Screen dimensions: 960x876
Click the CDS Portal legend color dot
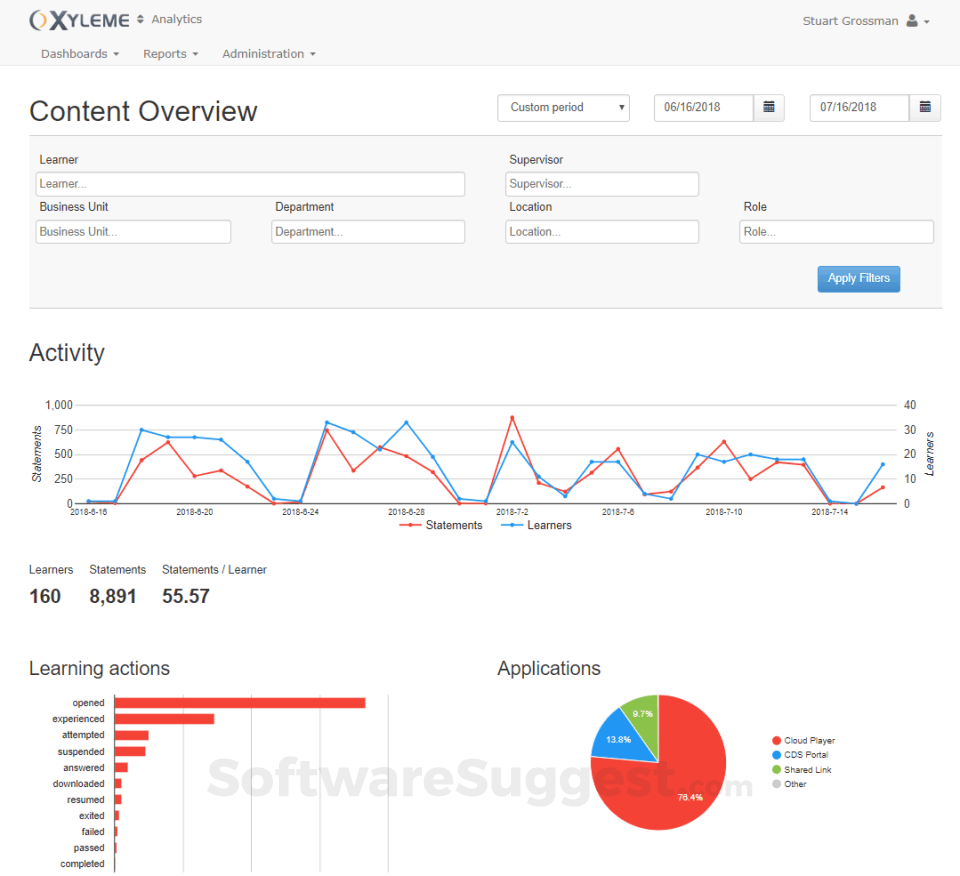click(x=776, y=755)
